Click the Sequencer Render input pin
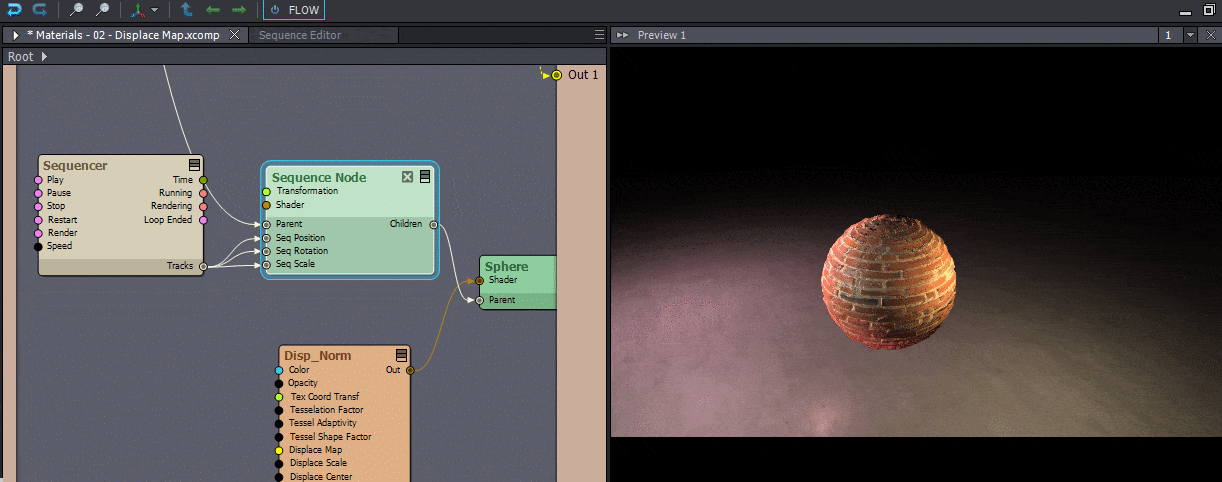 click(39, 233)
